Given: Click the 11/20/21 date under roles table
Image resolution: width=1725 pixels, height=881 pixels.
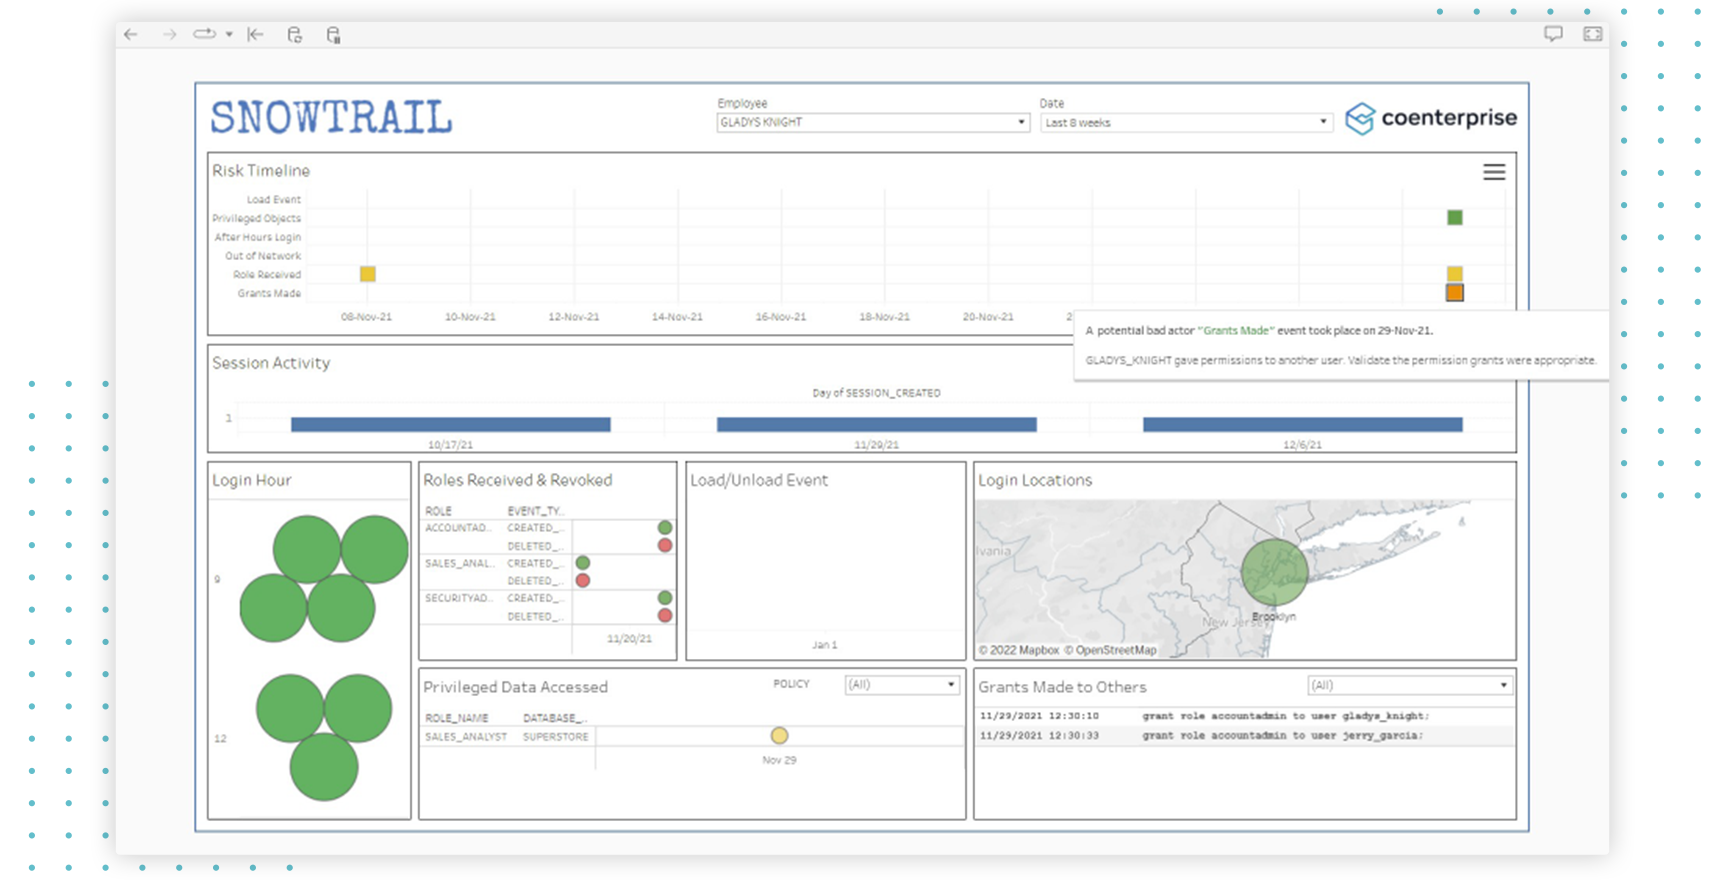Looking at the screenshot, I should [629, 638].
